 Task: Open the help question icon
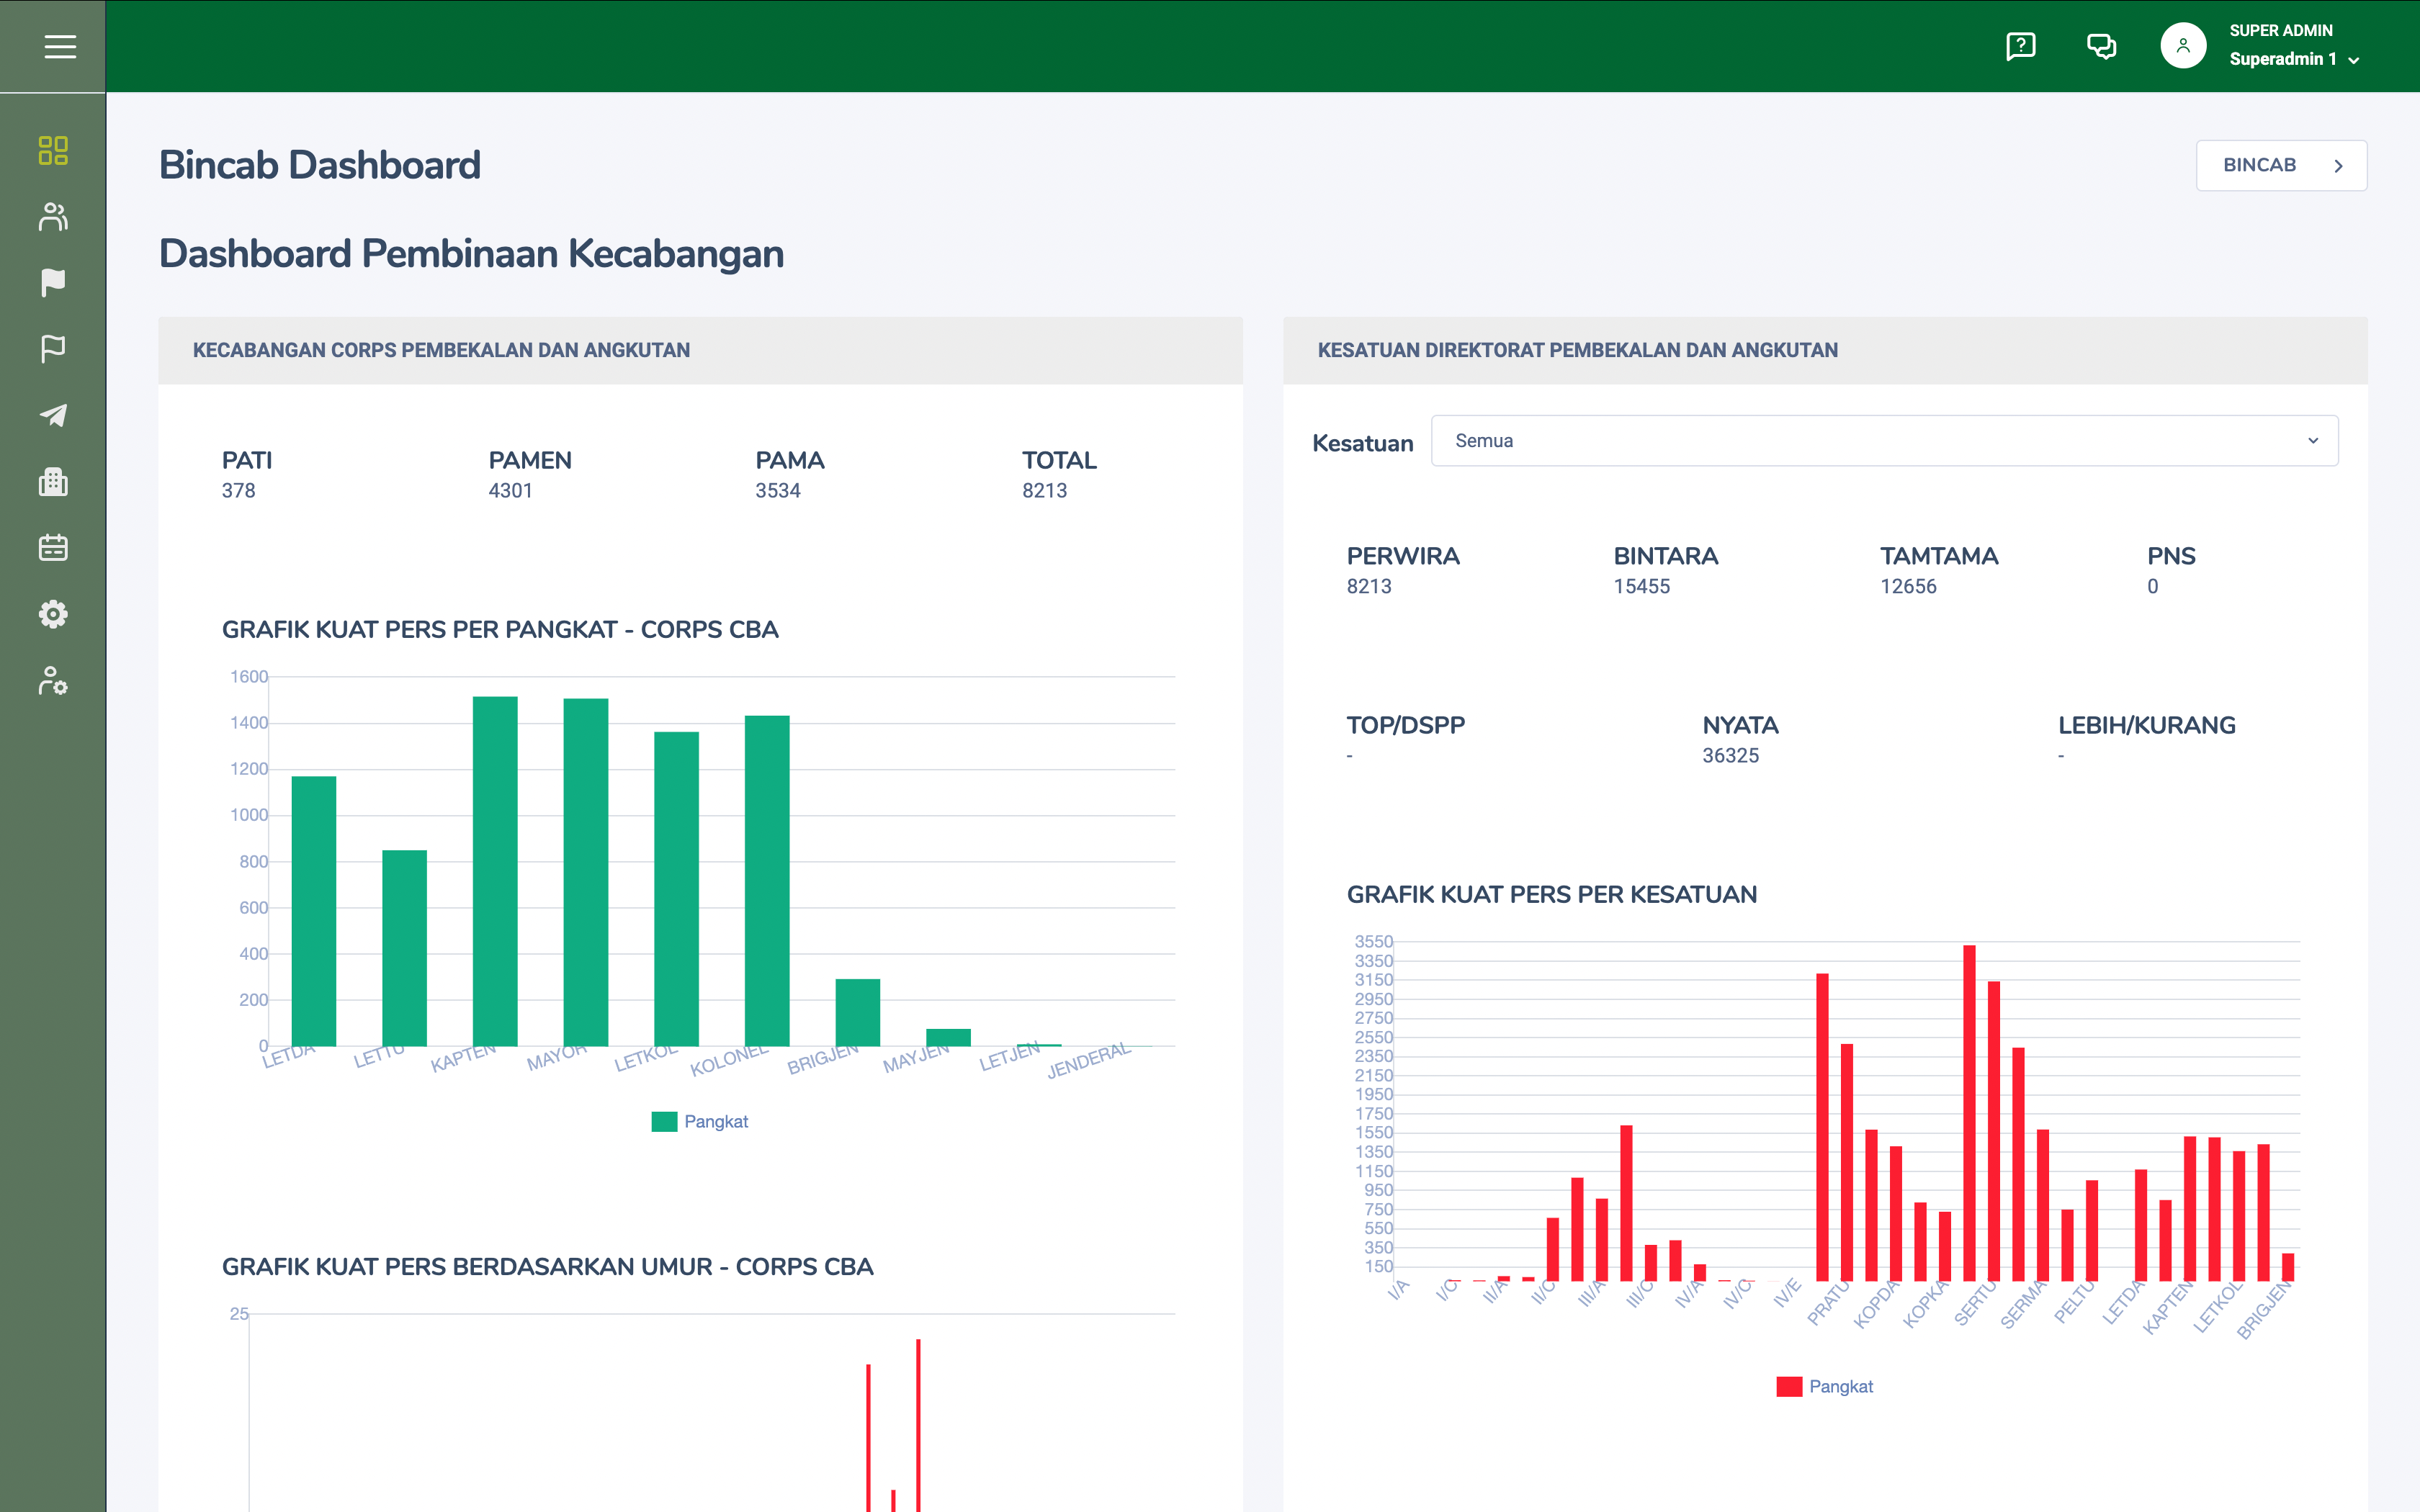tap(2020, 46)
